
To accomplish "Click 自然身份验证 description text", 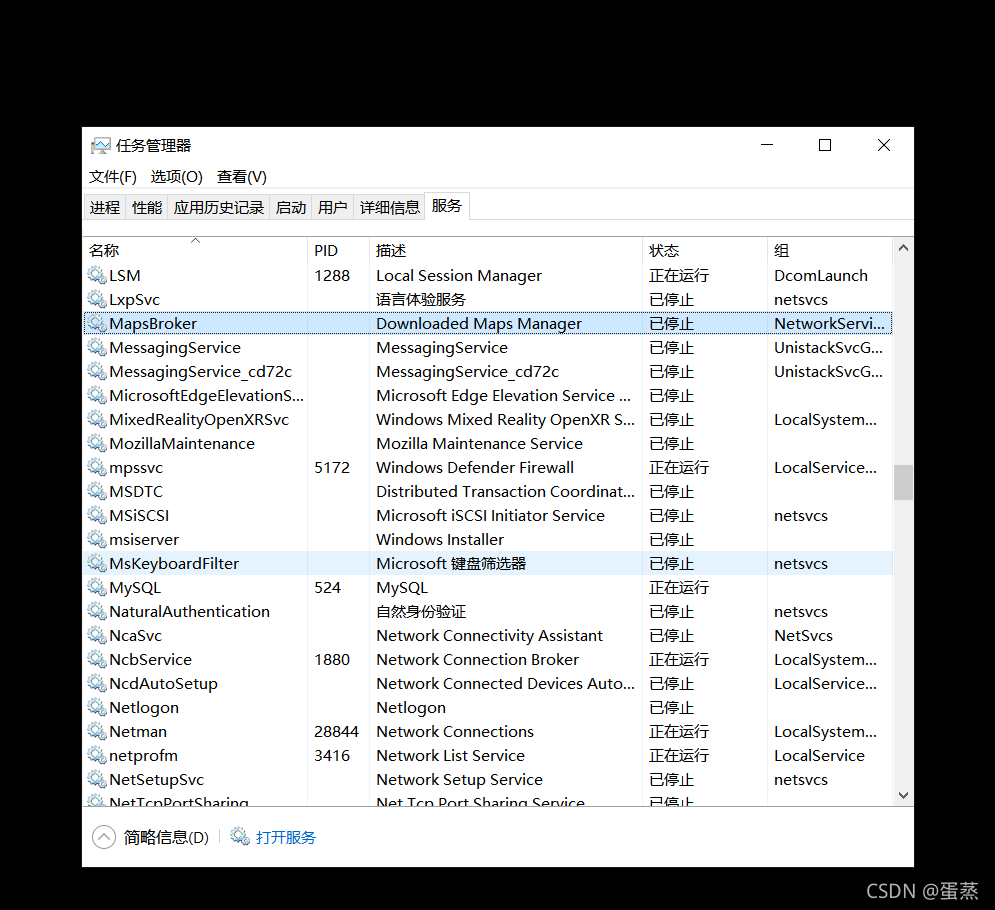I will pos(421,612).
